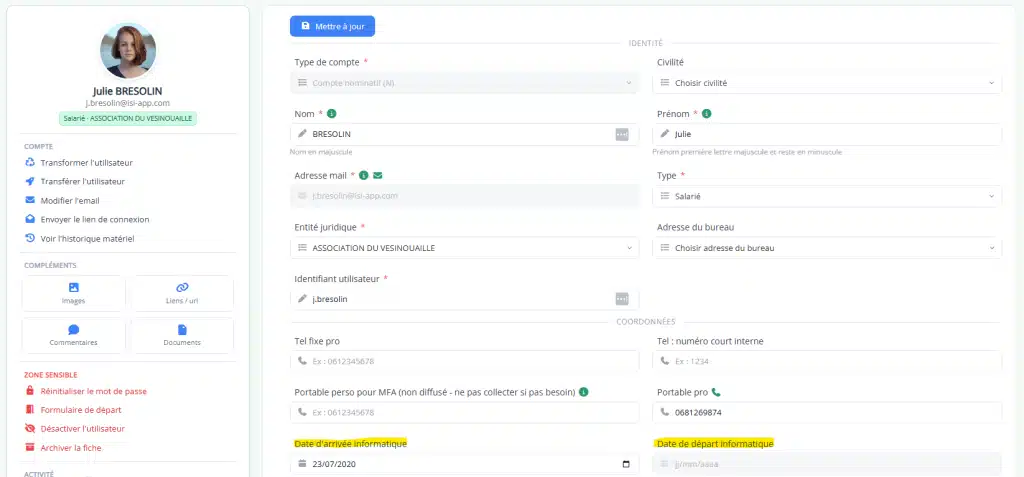Open the Liens / url tile
This screenshot has height=477, width=1024.
point(182,293)
